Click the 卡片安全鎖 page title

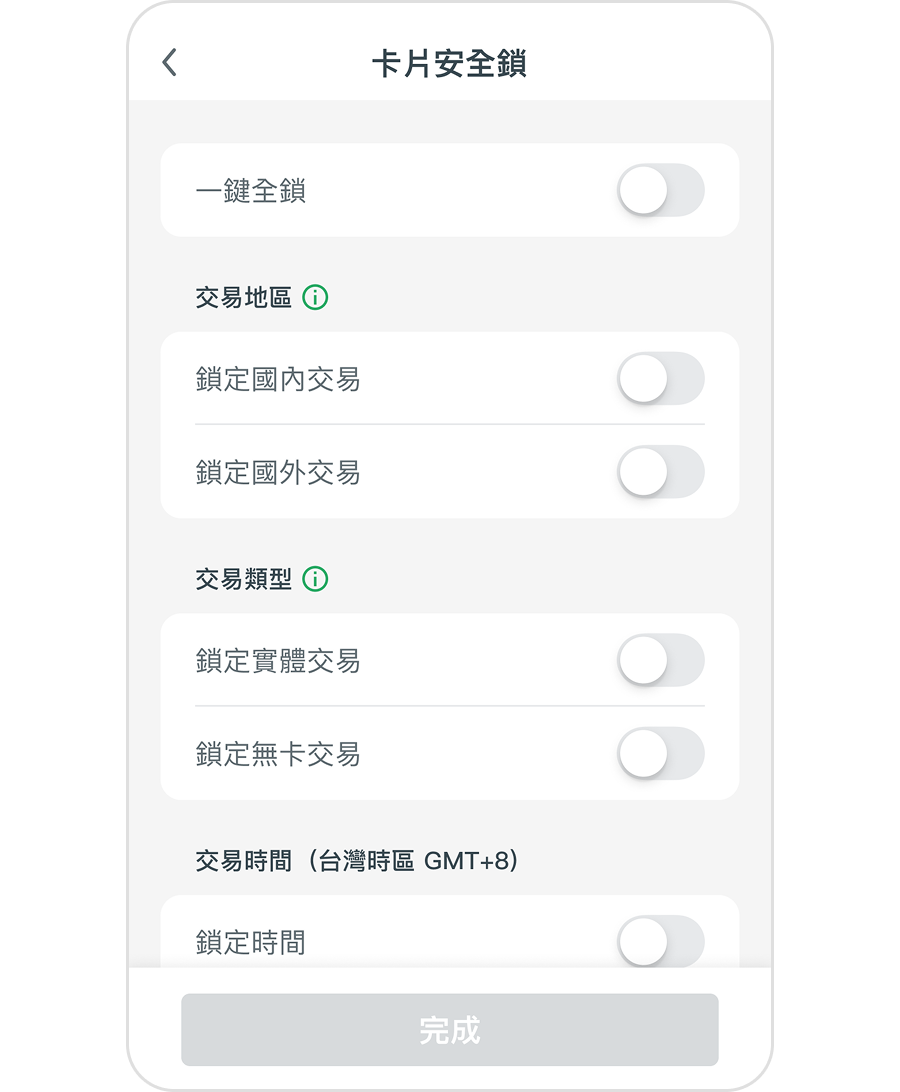tap(449, 64)
